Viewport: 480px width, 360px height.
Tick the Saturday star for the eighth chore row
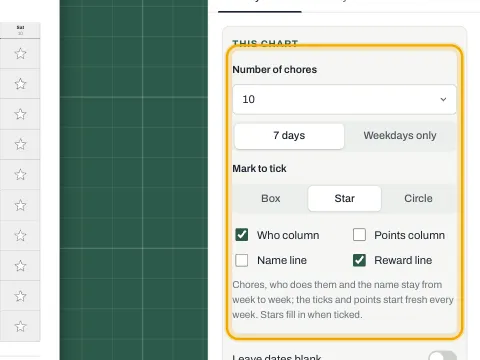click(x=20, y=266)
